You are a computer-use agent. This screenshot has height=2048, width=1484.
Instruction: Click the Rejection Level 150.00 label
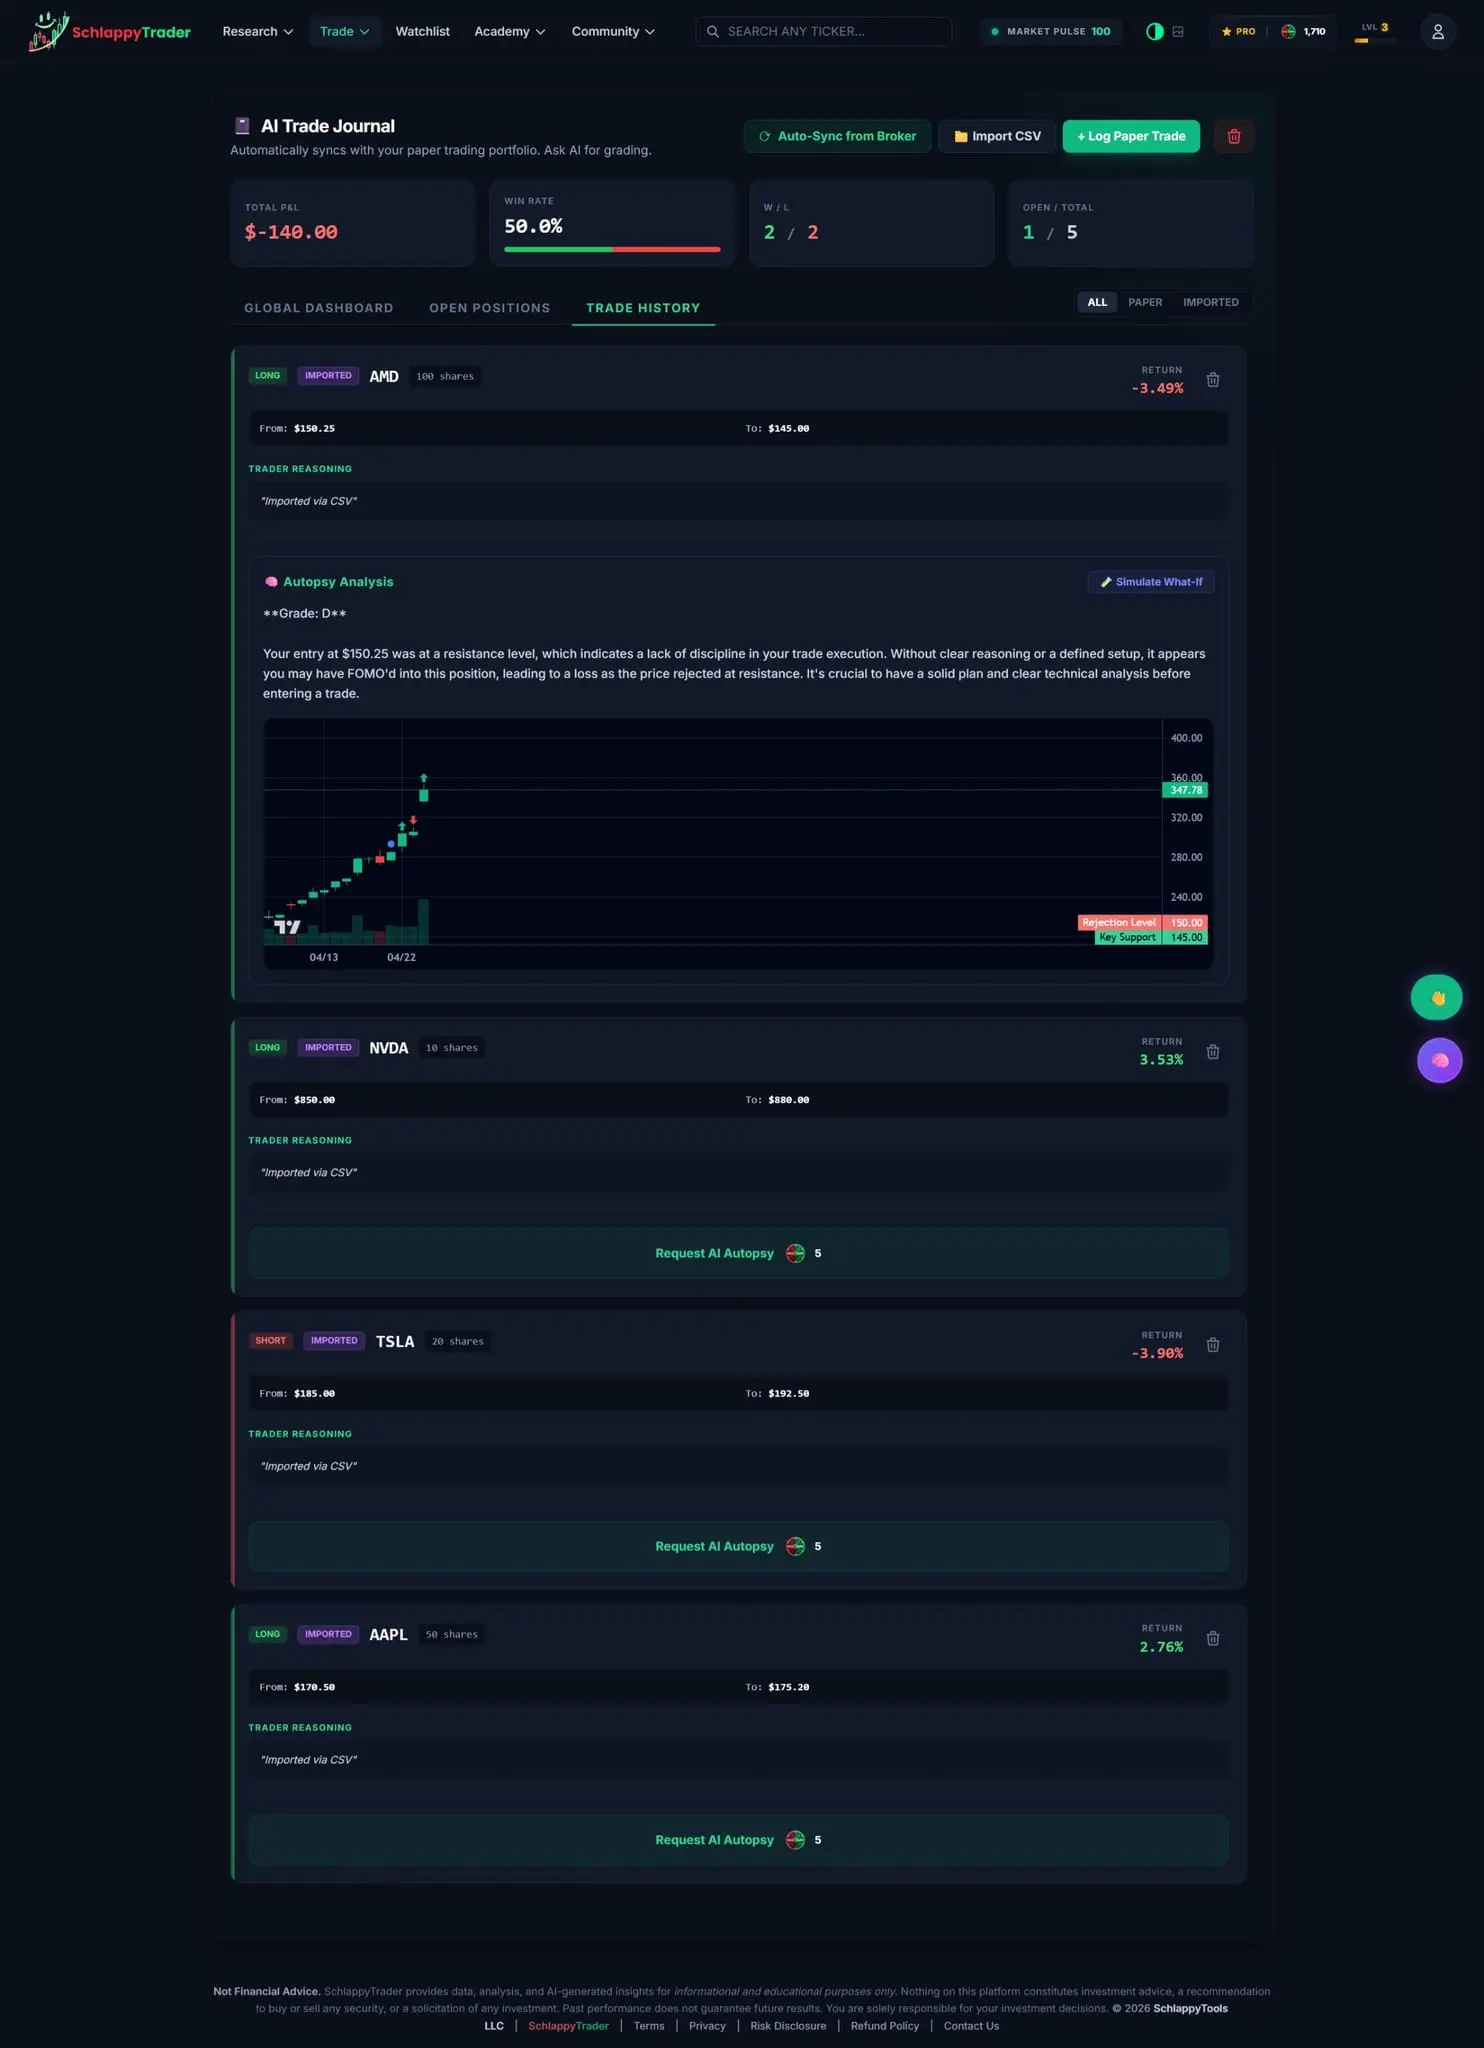(1143, 923)
